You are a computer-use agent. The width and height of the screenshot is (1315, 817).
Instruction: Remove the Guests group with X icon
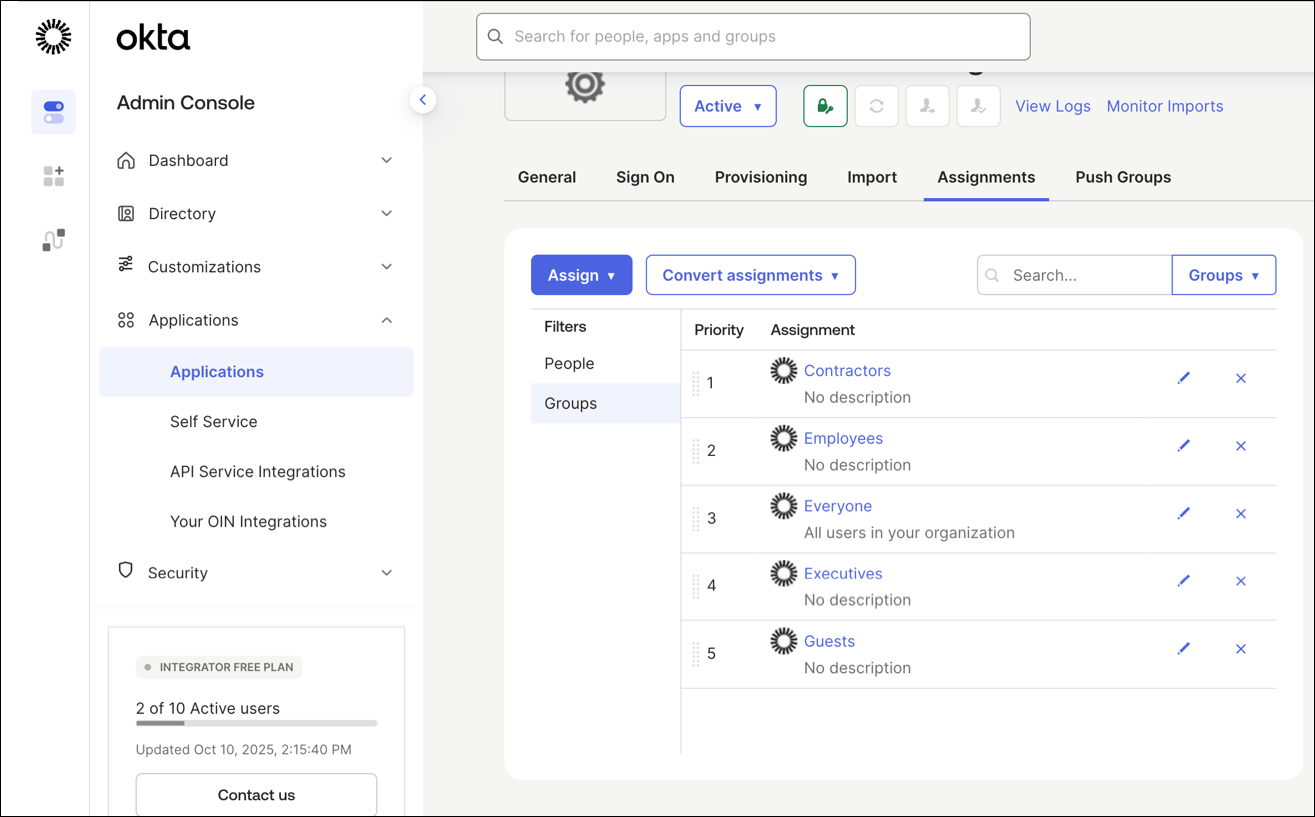click(x=1240, y=649)
